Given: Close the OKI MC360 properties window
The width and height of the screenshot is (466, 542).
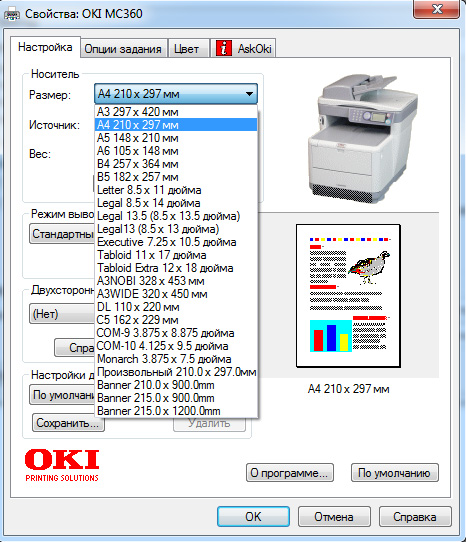Looking at the screenshot, I should tap(437, 9).
